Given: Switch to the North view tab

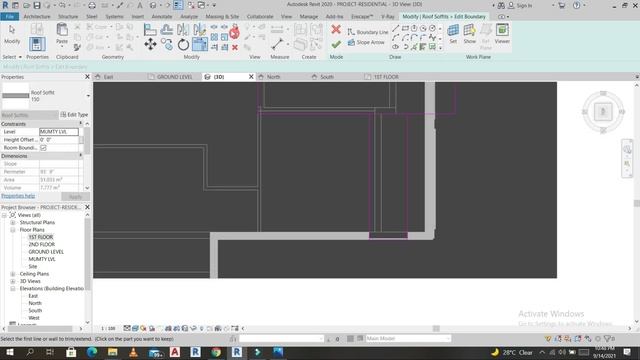Looking at the screenshot, I should [x=273, y=77].
